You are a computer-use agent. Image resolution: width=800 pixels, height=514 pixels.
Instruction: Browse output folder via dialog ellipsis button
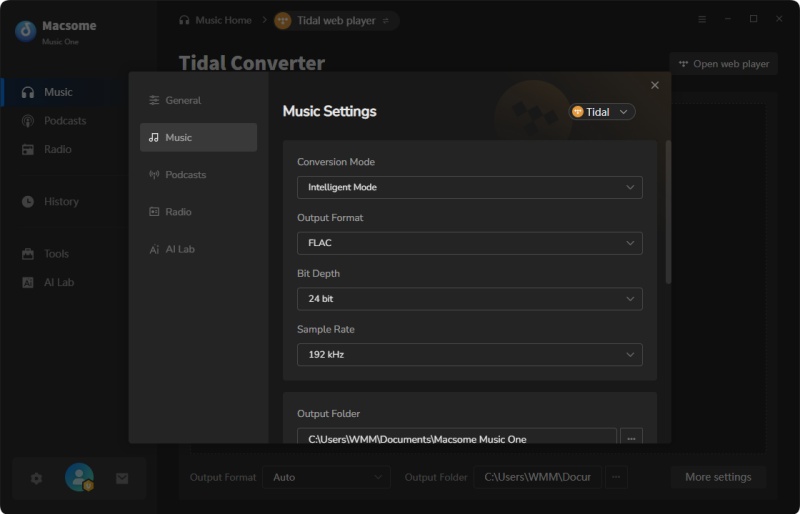631,436
